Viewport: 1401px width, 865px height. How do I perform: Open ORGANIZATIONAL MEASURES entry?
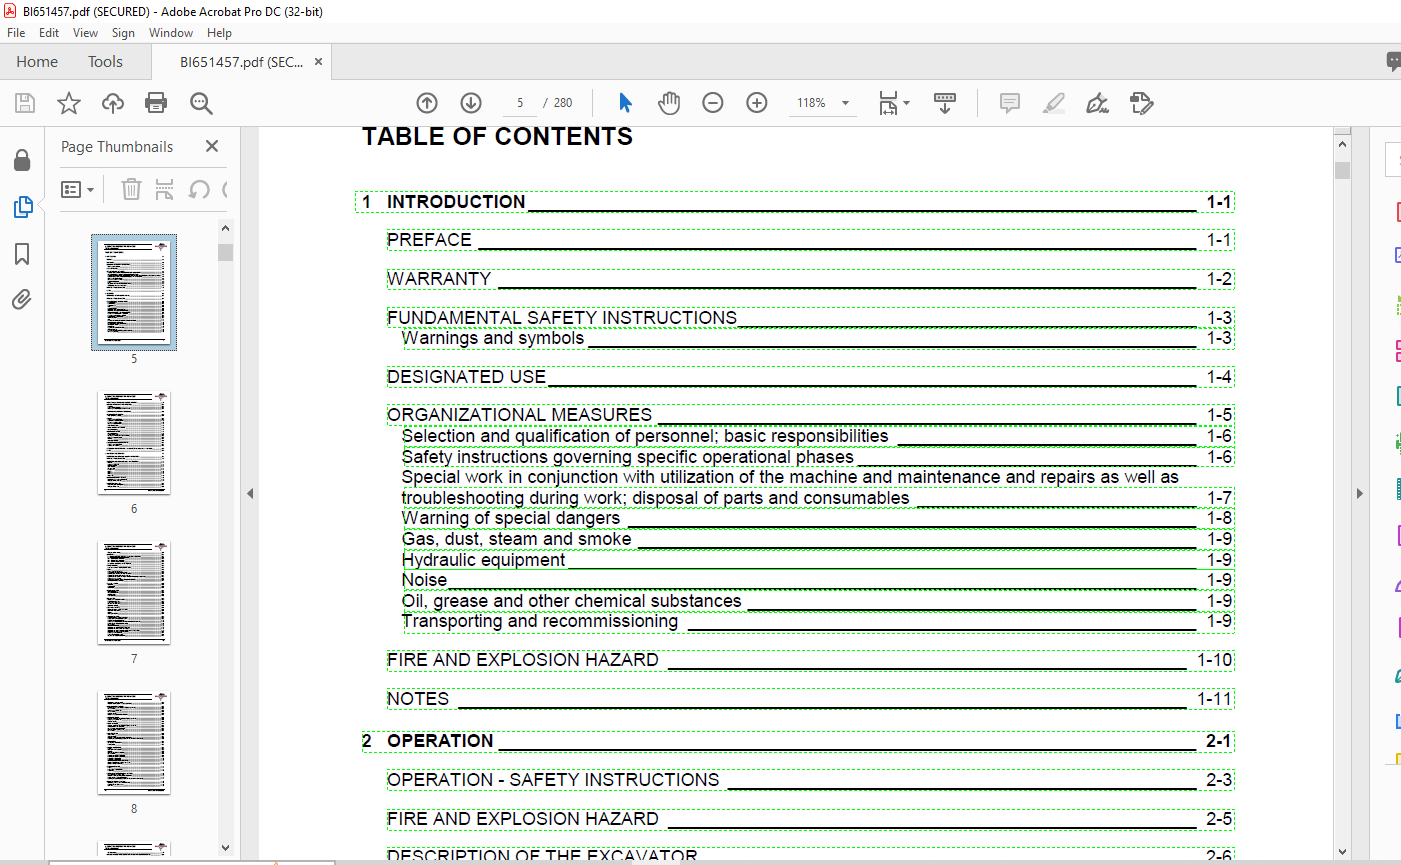click(811, 415)
